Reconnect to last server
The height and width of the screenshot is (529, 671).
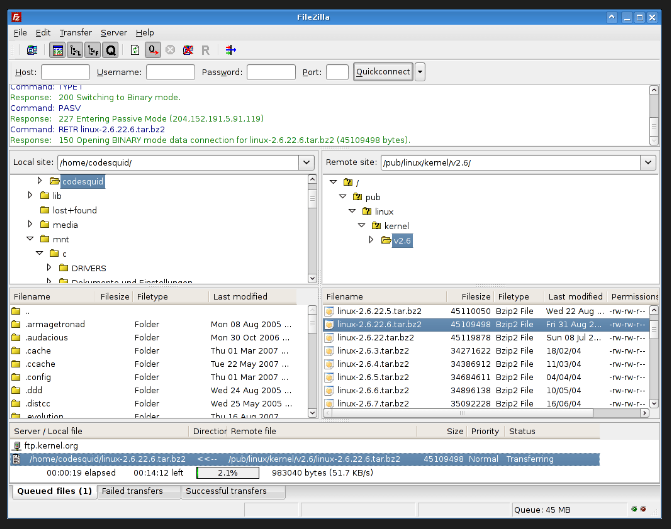pyautogui.click(x=205, y=51)
